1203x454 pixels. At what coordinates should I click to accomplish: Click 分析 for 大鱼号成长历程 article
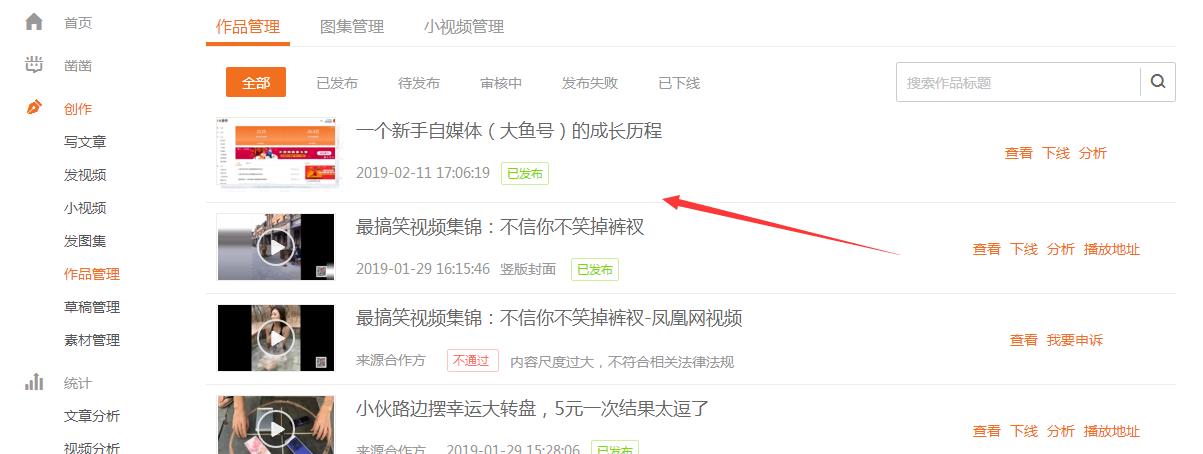coord(1093,153)
